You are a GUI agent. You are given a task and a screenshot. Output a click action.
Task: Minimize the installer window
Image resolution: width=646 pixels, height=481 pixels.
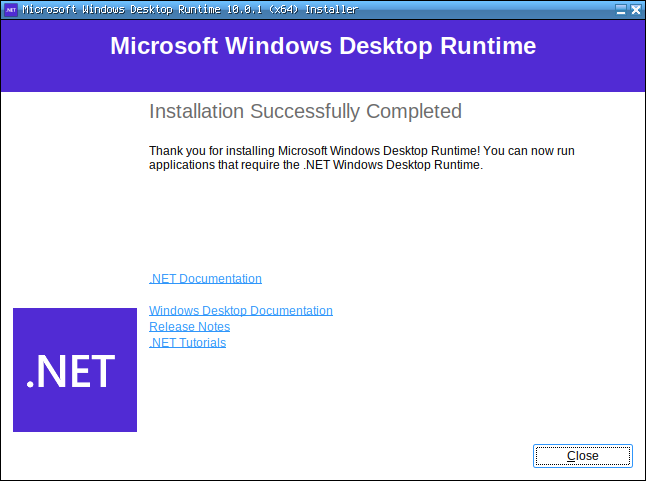620,9
